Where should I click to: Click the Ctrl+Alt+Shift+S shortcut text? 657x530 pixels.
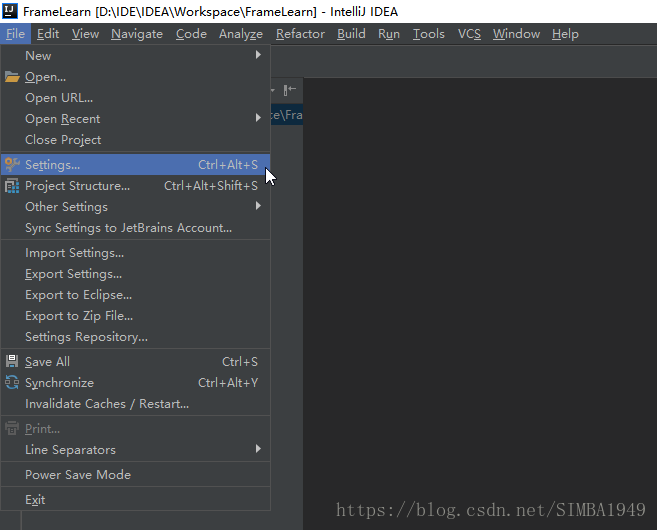pyautogui.click(x=211, y=186)
